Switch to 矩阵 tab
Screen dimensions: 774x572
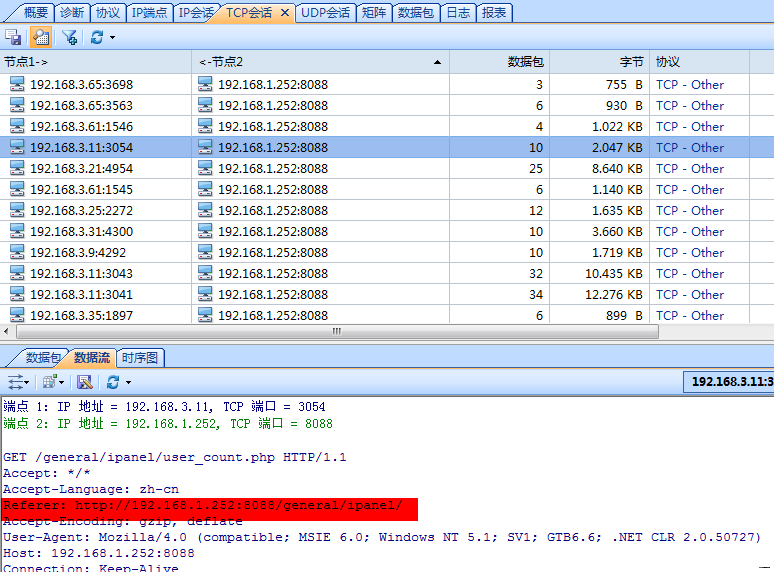[x=374, y=13]
